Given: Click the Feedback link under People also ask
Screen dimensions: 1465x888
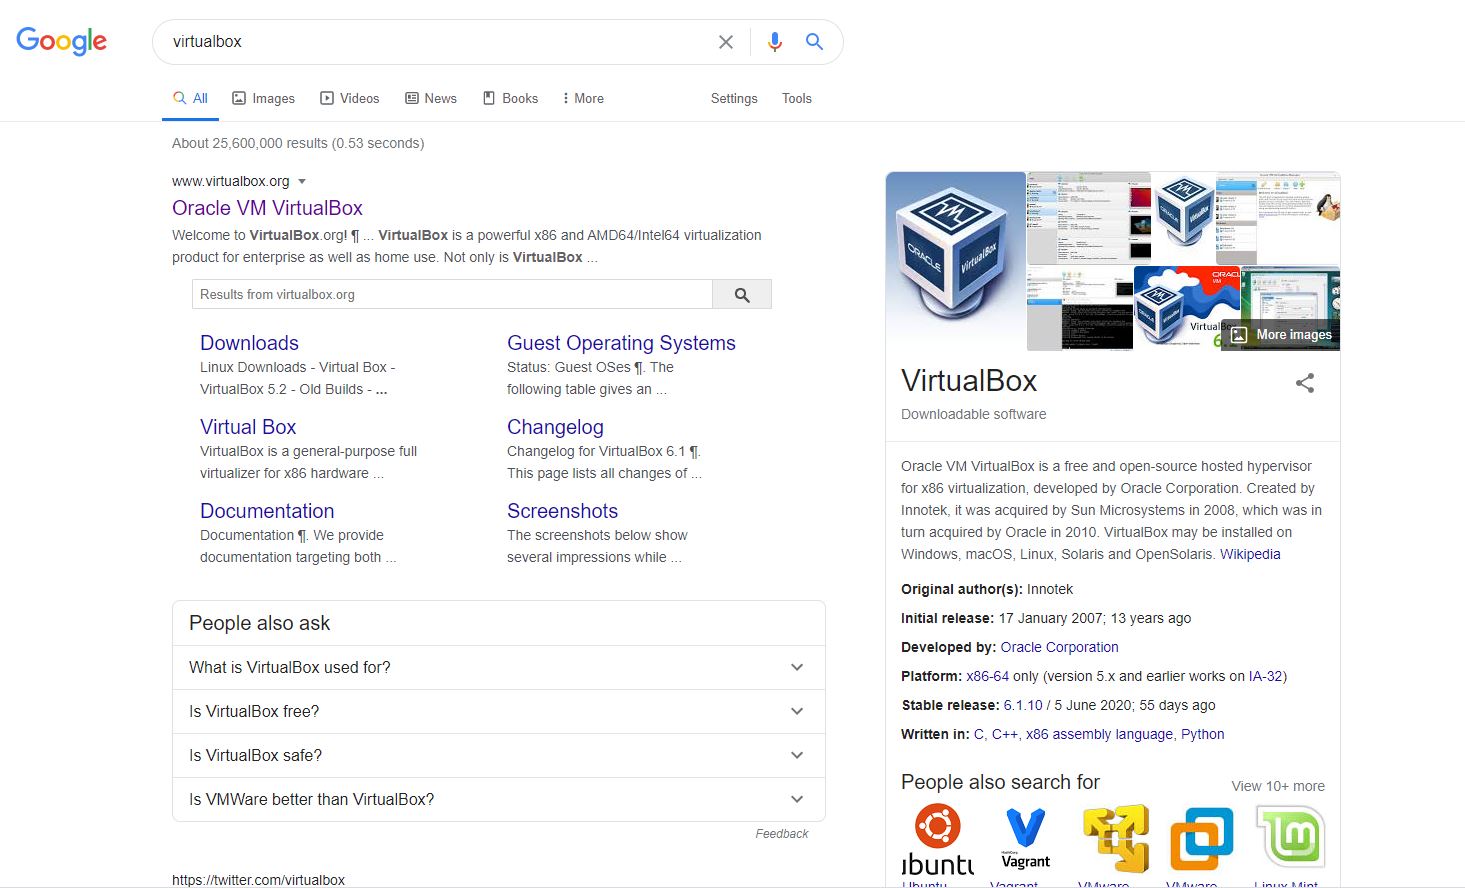Looking at the screenshot, I should pyautogui.click(x=782, y=833).
